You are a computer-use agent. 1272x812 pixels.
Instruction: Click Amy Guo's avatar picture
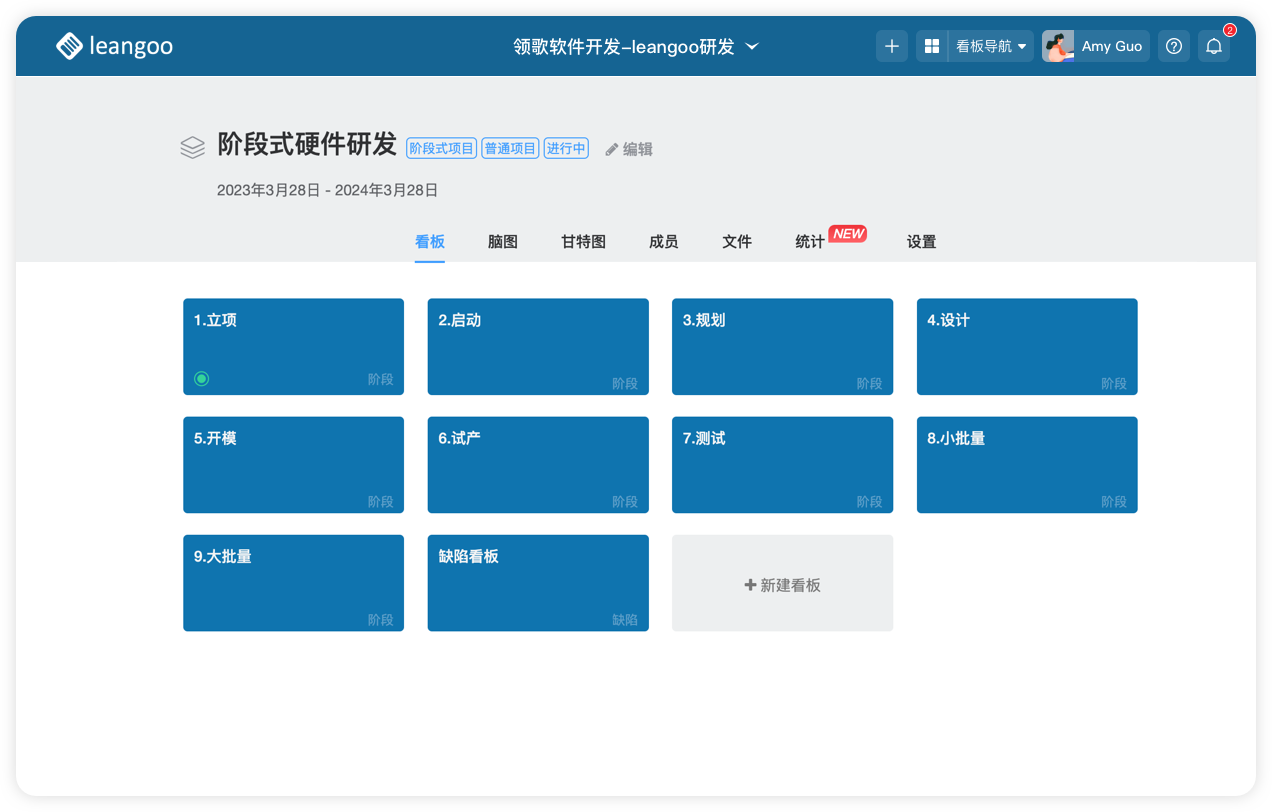(x=1058, y=46)
